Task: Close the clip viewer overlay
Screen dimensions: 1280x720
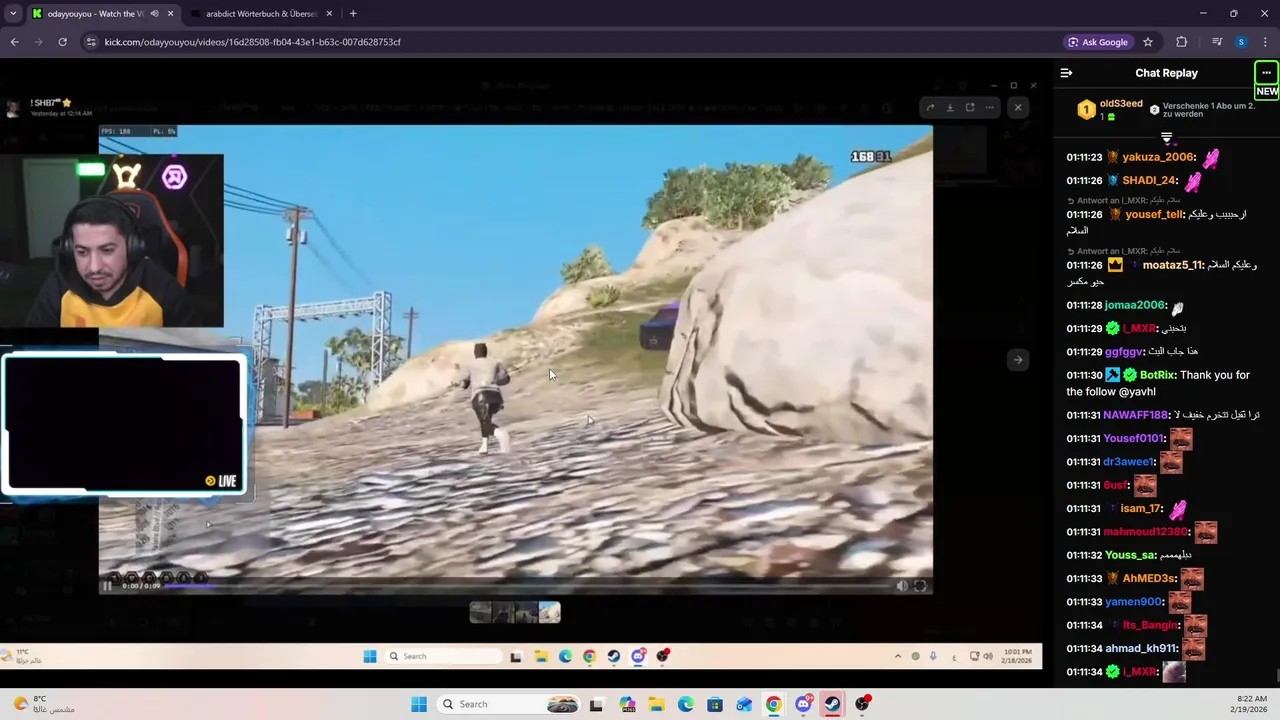Action: tap(1018, 107)
